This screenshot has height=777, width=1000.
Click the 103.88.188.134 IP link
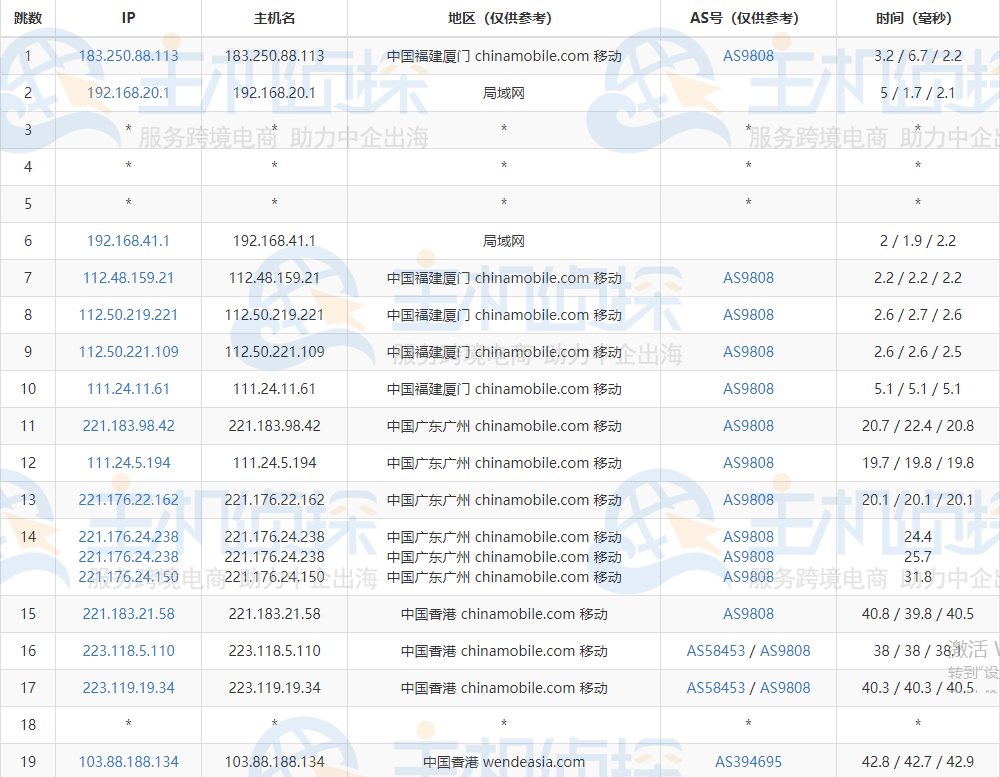click(x=128, y=761)
